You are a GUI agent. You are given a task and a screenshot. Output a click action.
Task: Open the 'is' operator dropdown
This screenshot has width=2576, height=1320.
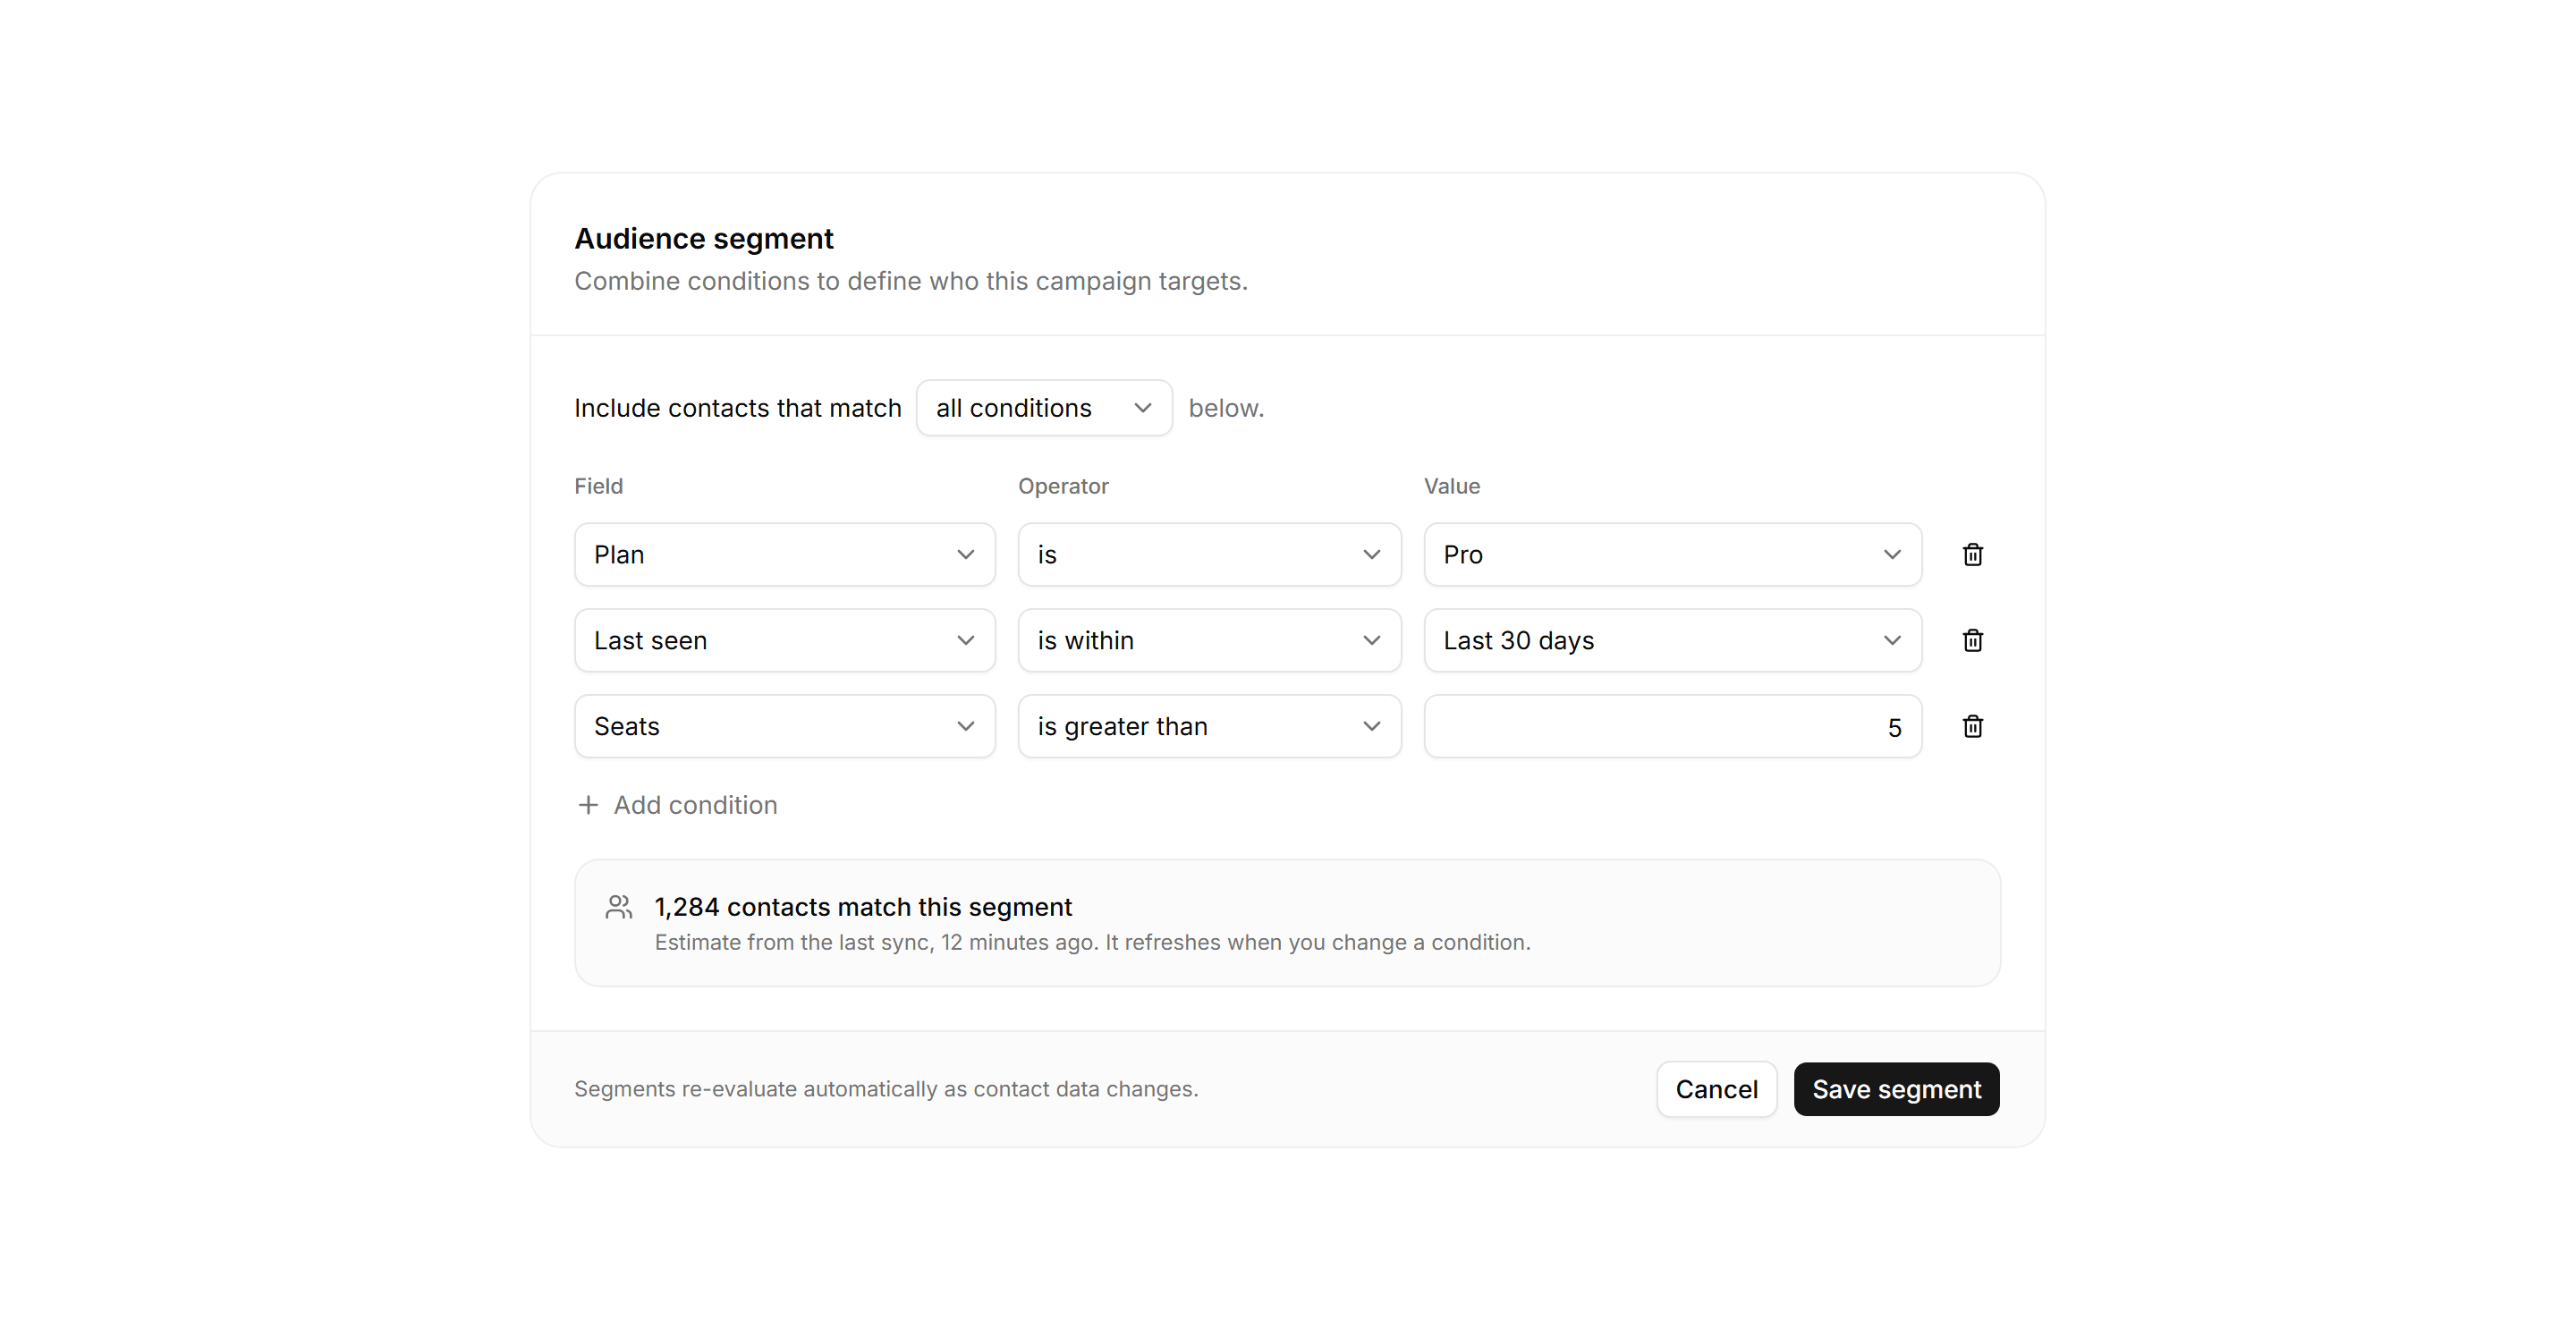coord(1209,554)
